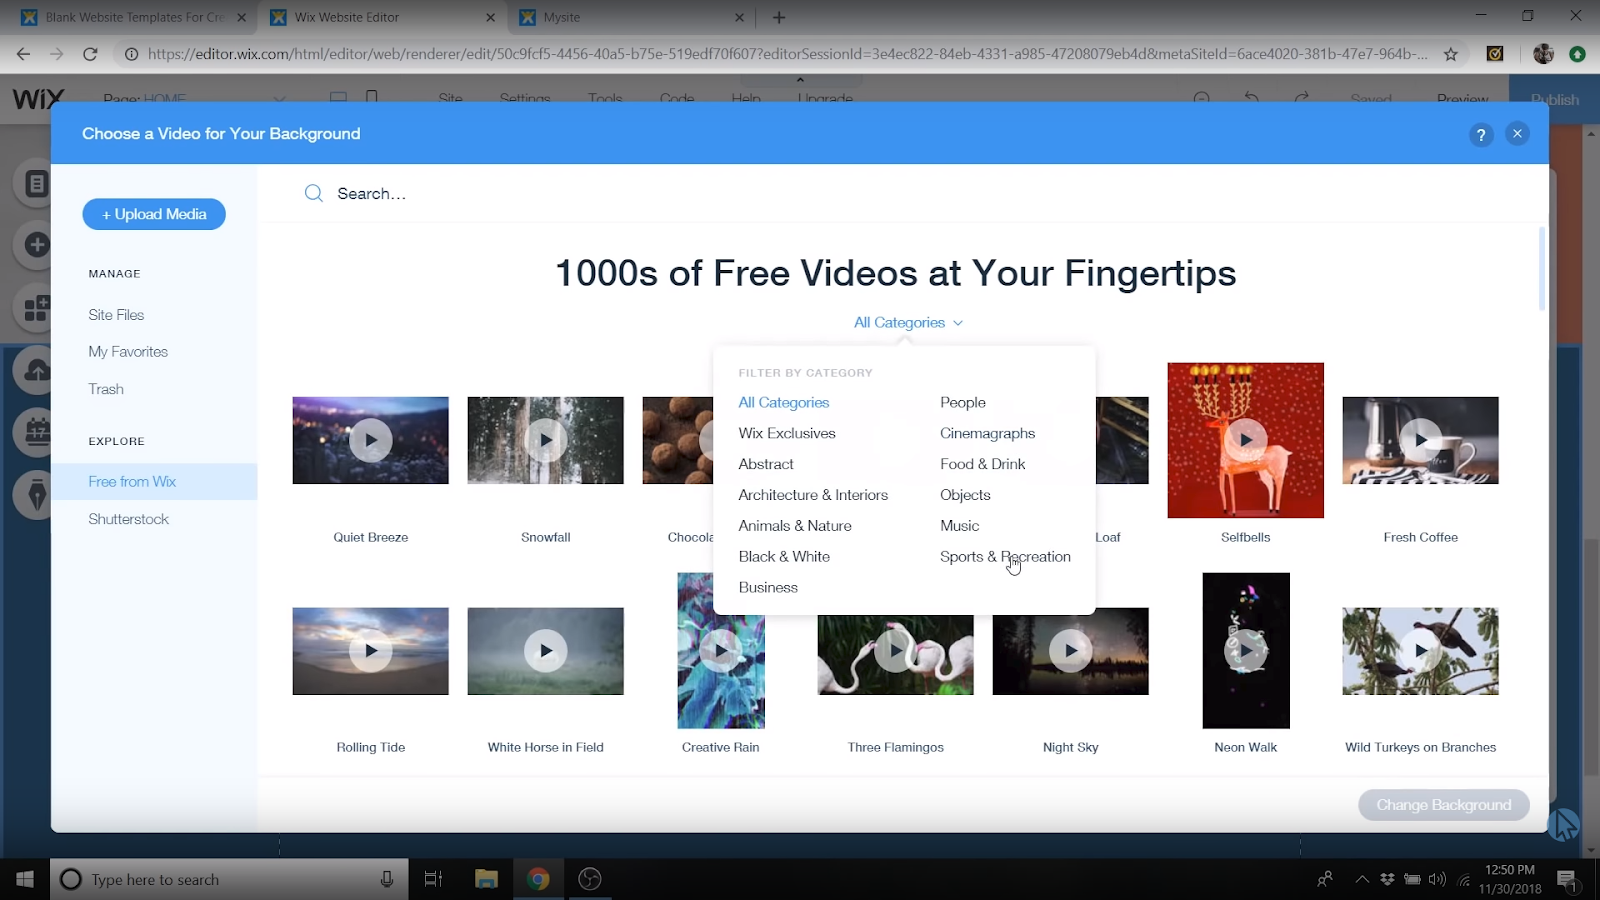Filter by Music category
This screenshot has height=900, width=1600.
click(x=960, y=526)
